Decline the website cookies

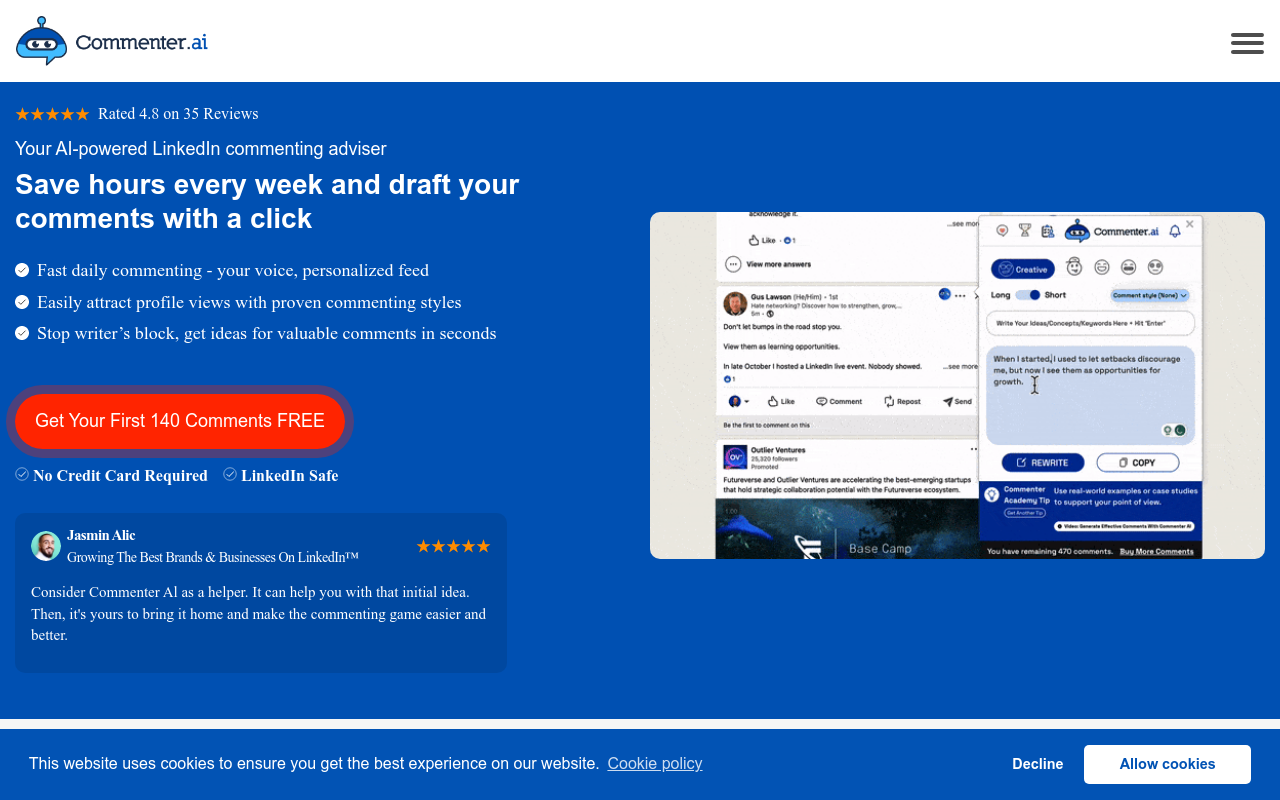click(1037, 764)
